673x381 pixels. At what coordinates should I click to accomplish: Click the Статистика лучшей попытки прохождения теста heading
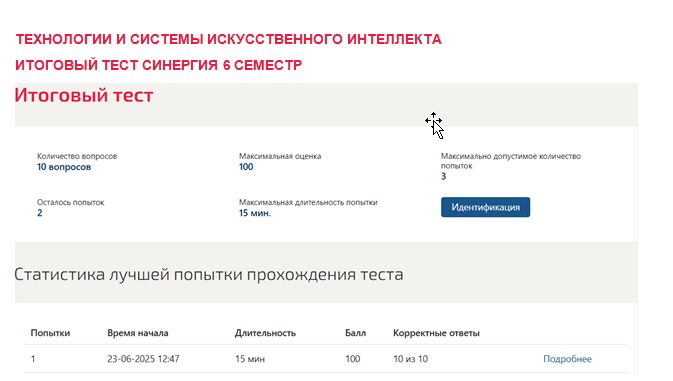[209, 275]
